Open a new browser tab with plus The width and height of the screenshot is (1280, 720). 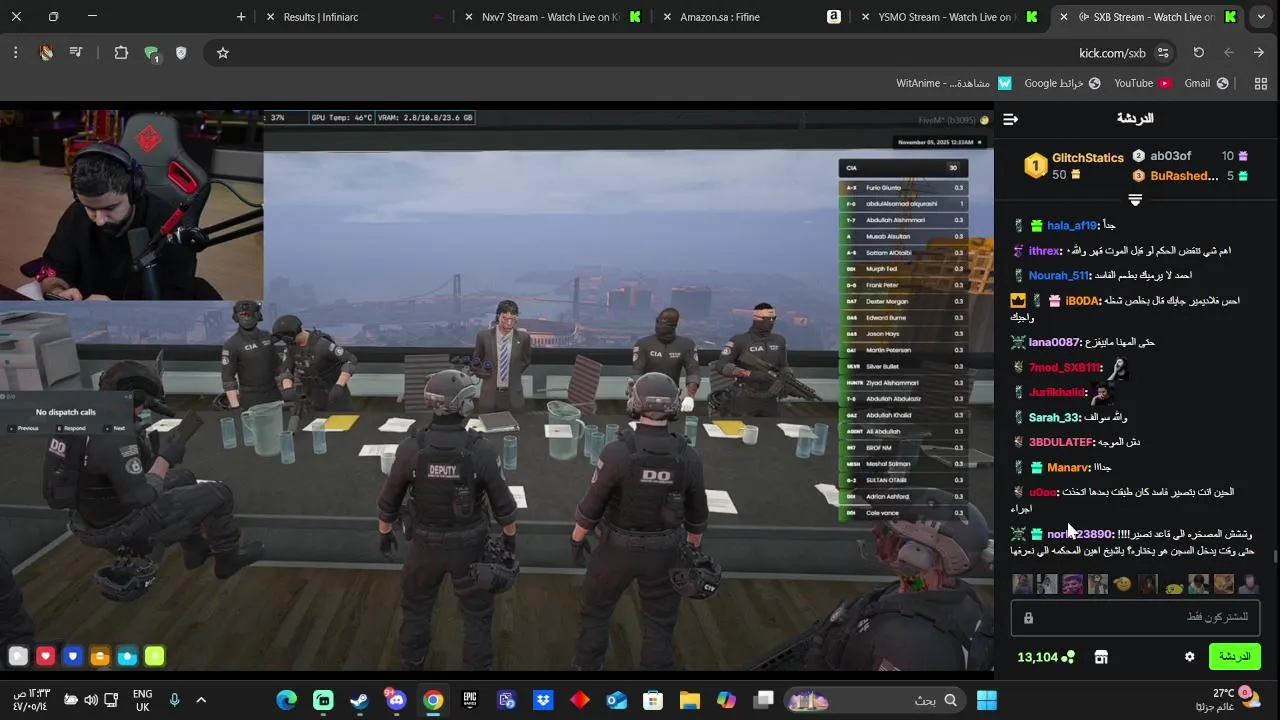(241, 17)
